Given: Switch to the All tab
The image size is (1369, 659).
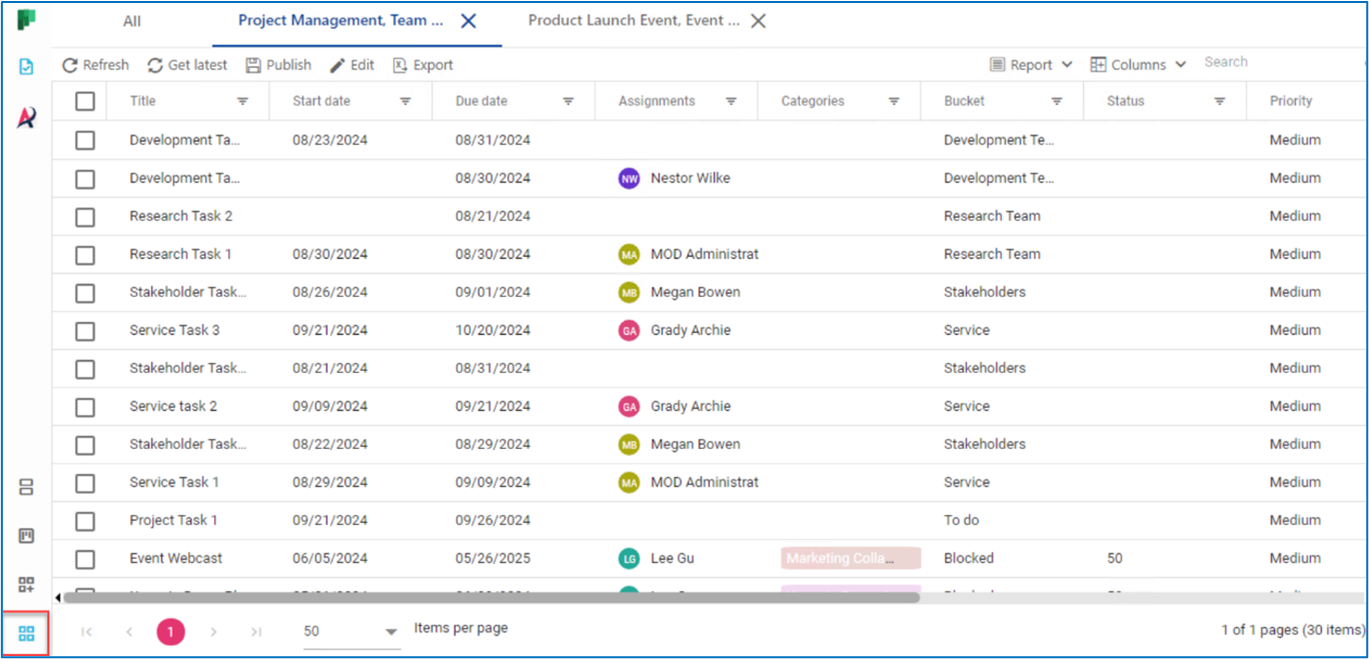Looking at the screenshot, I should point(131,20).
